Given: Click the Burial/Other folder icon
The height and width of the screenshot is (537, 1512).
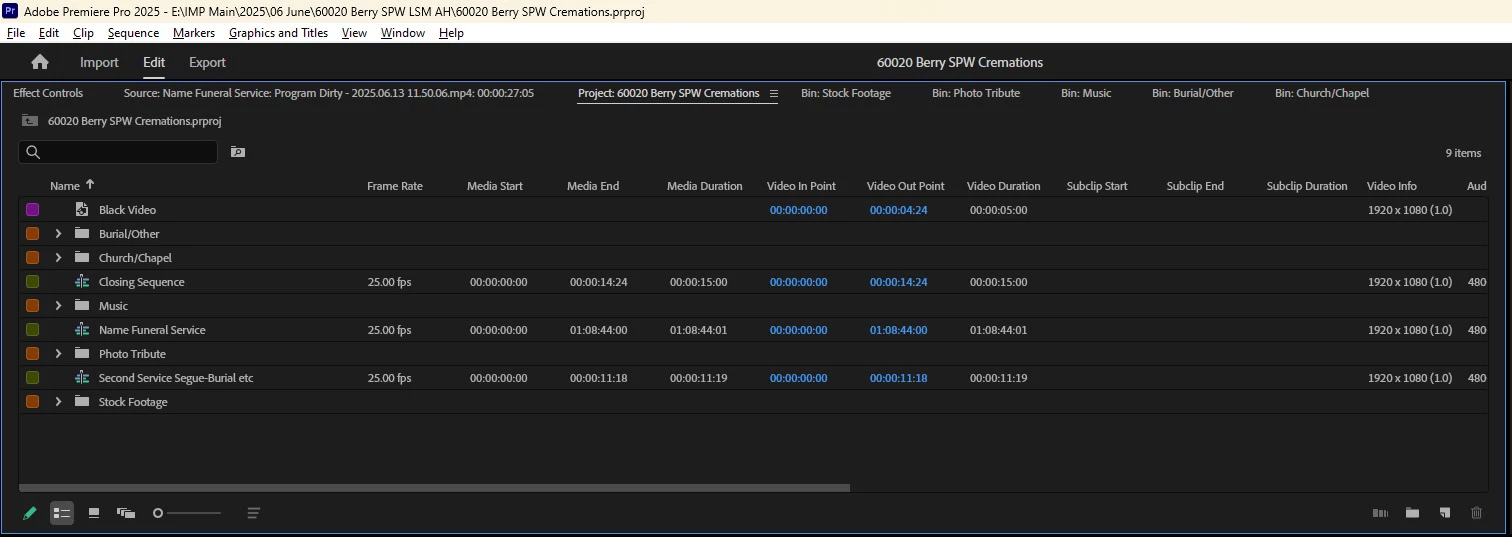Looking at the screenshot, I should tap(82, 234).
